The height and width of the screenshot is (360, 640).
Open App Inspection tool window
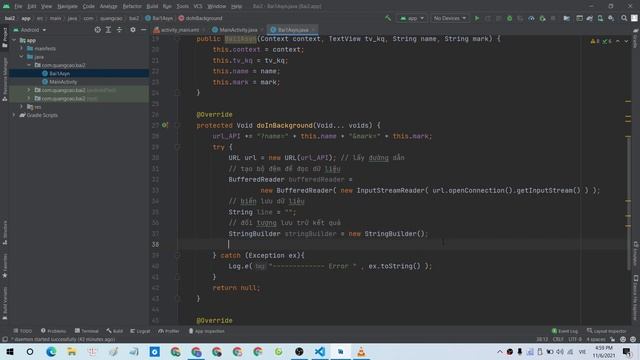coord(206,331)
